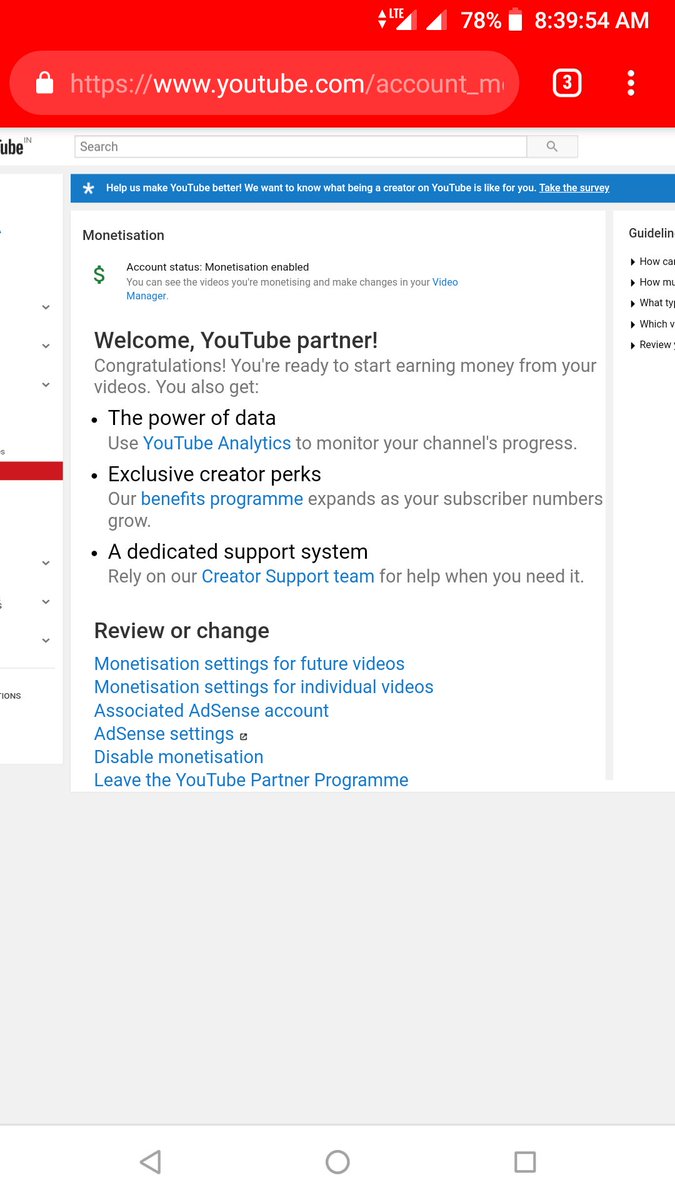Expand the 'How mu' guideline entry
The height and width of the screenshot is (1200, 675).
pos(652,283)
